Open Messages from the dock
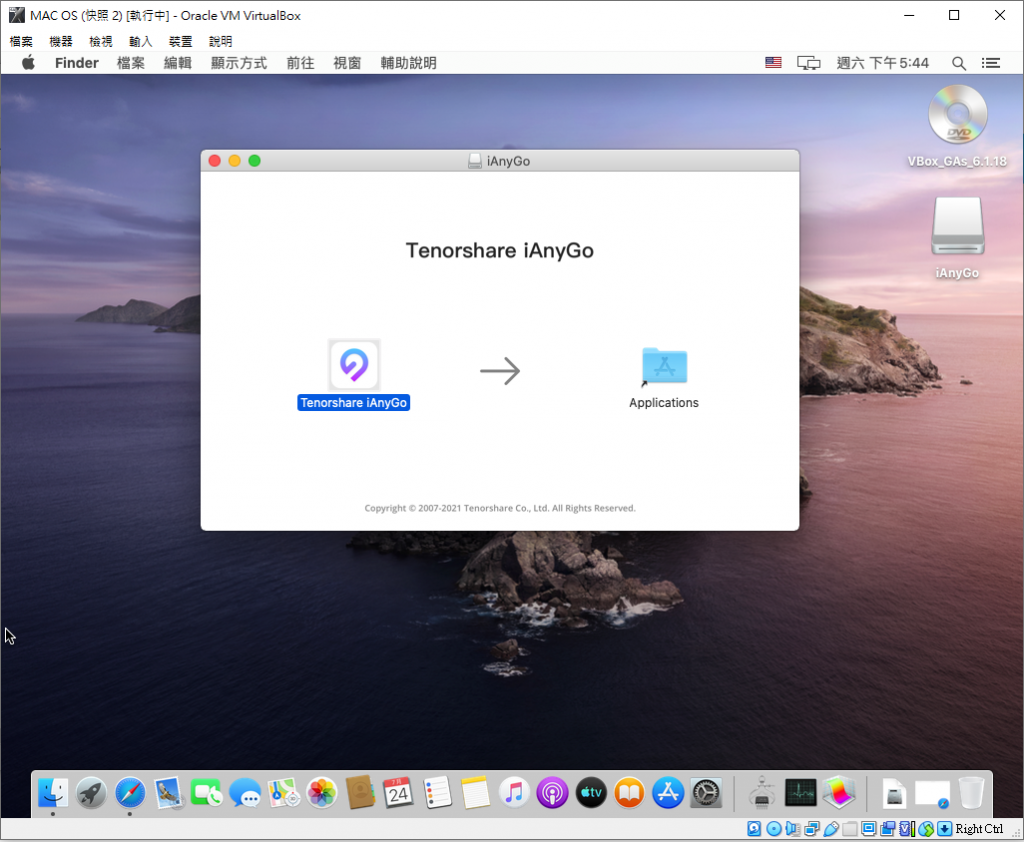 tap(246, 793)
